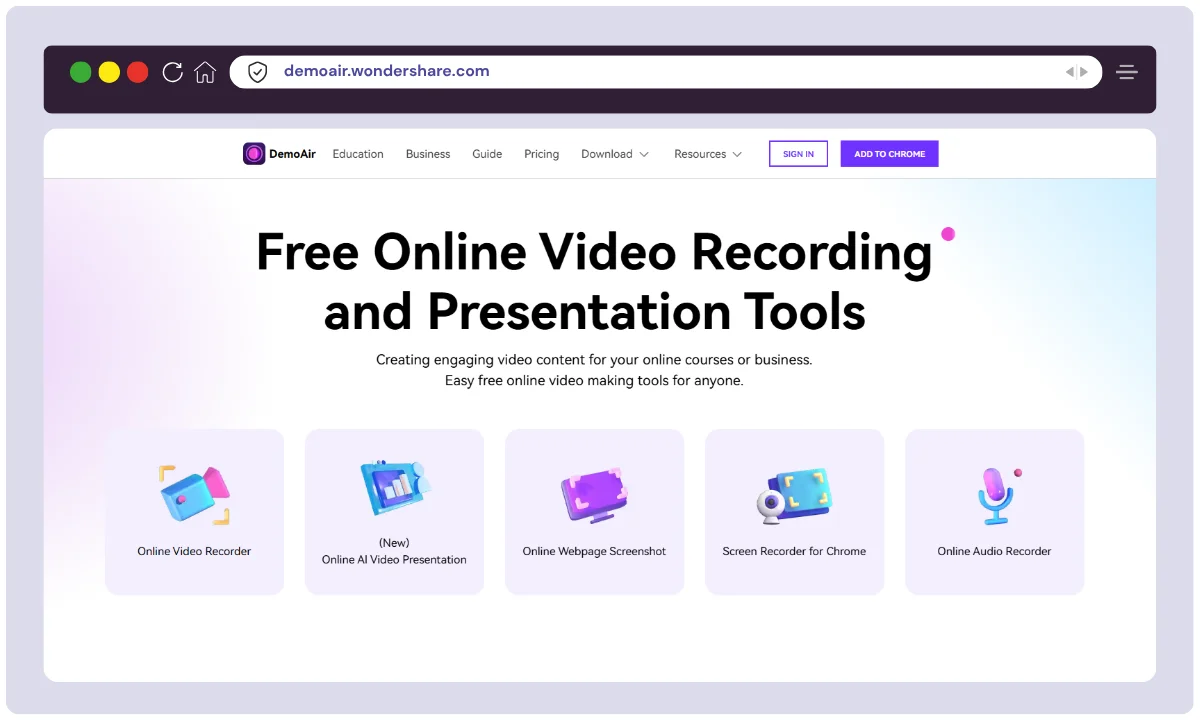This screenshot has width=1200, height=720.
Task: Open the Business menu item
Action: coord(428,154)
